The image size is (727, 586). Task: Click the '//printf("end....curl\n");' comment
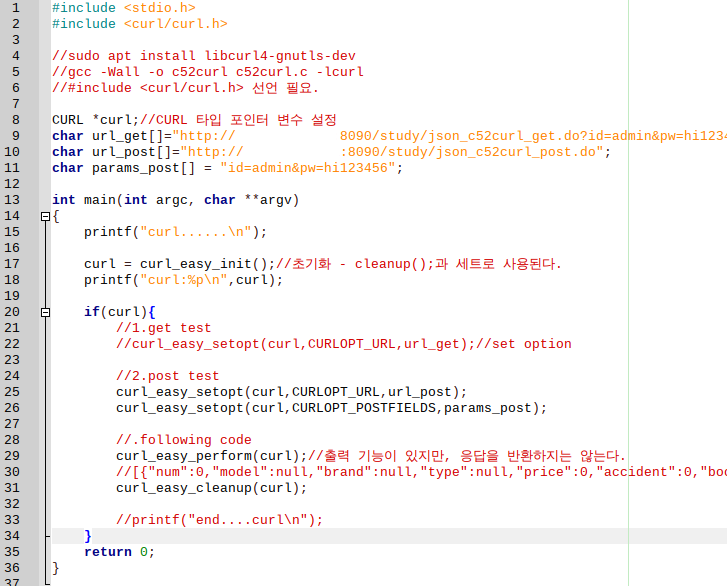(219, 520)
